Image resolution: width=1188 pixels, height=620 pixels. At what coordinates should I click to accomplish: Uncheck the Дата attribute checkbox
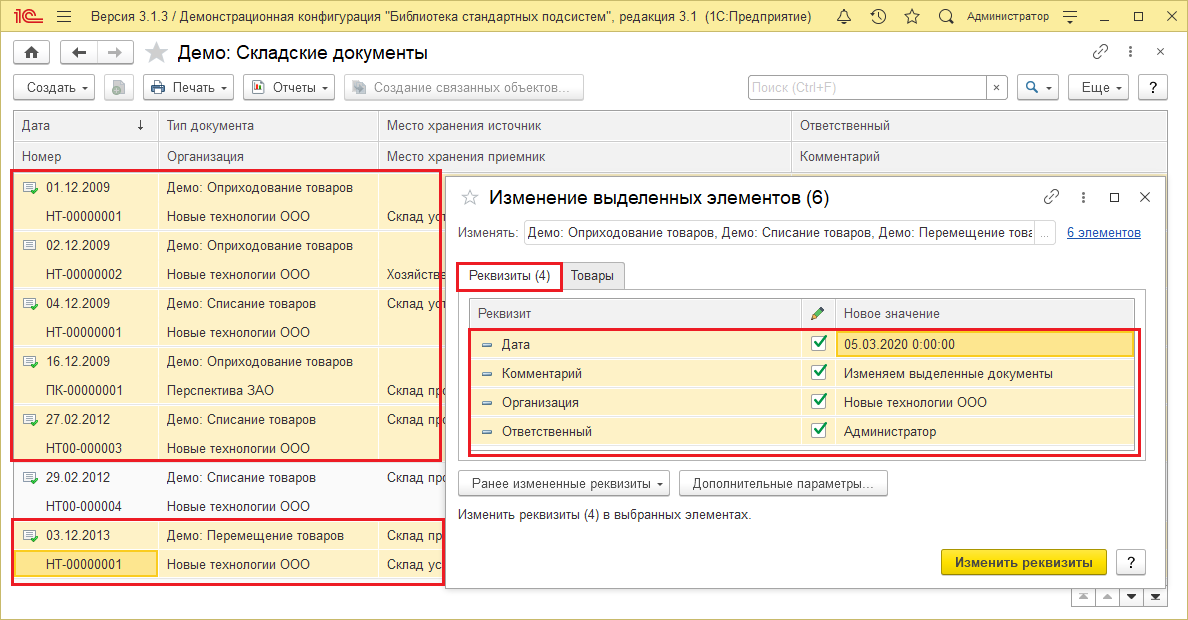[x=818, y=343]
